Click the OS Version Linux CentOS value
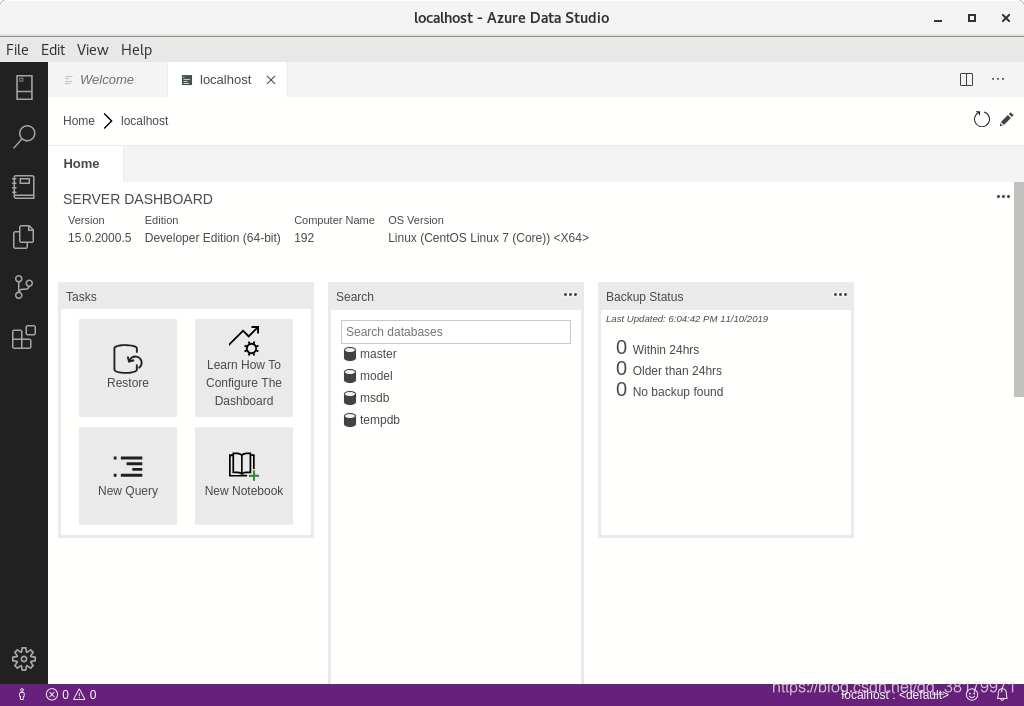Viewport: 1024px width, 706px height. pos(488,238)
